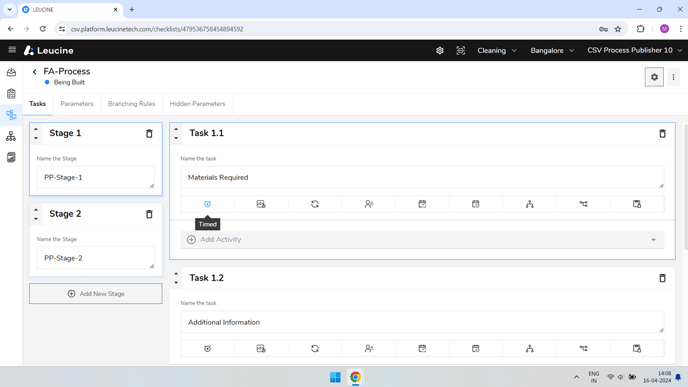
Task: Open CSV Process Publisher 10 user dropdown
Action: tap(634, 50)
